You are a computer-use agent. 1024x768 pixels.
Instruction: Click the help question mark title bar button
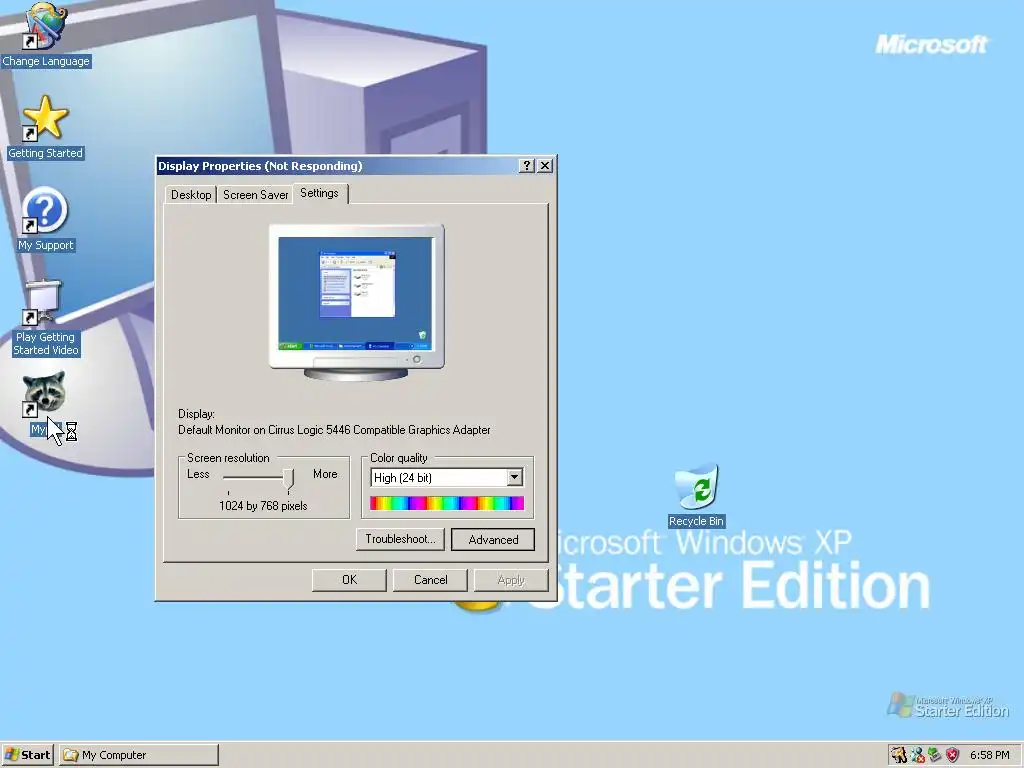(x=526, y=166)
